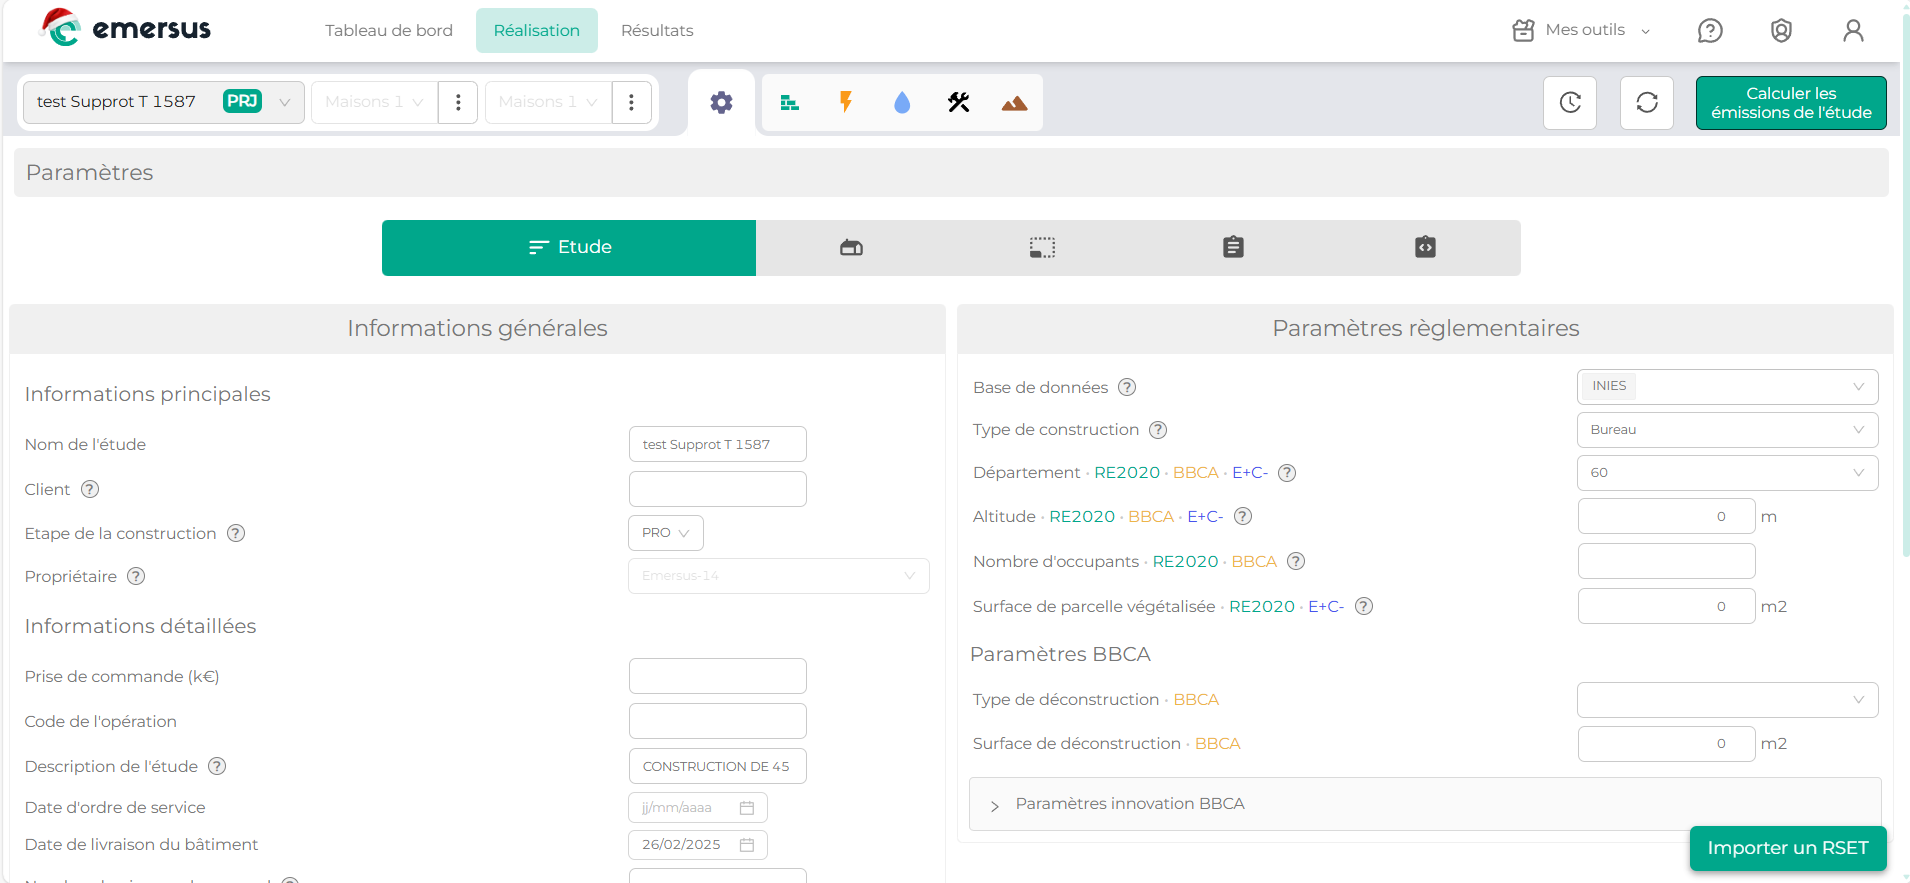The height and width of the screenshot is (883, 1910).
Task: Open the earthwork mound icon
Action: [x=1015, y=103]
